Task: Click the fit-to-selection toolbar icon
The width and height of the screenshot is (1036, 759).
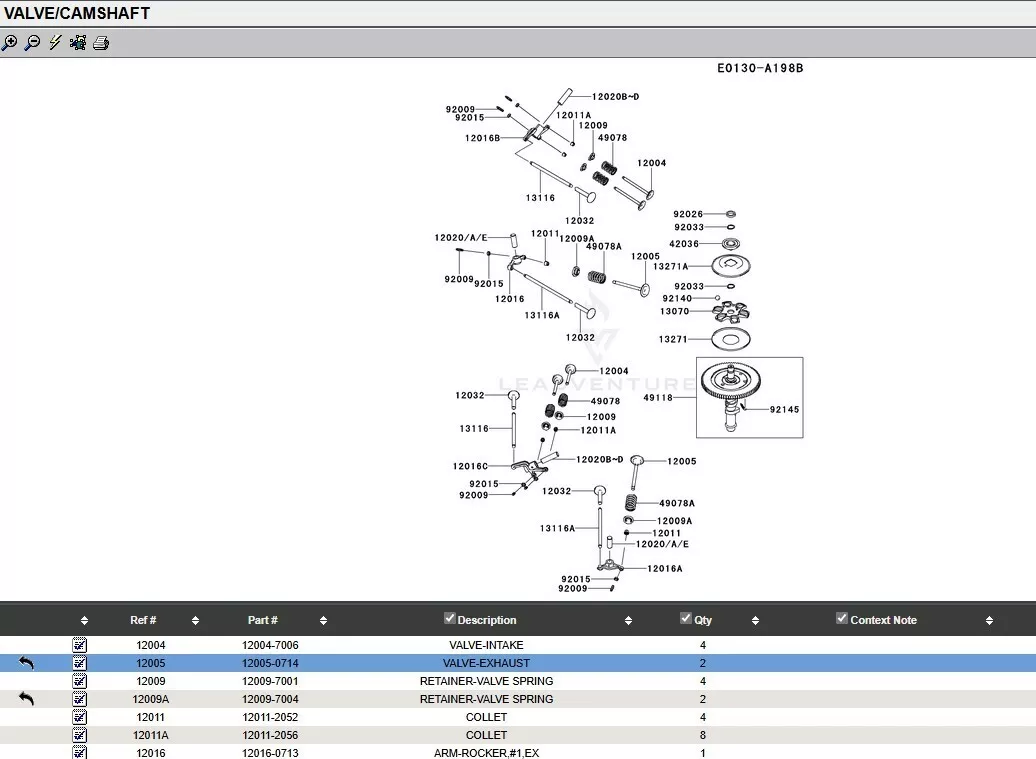Action: [78, 43]
